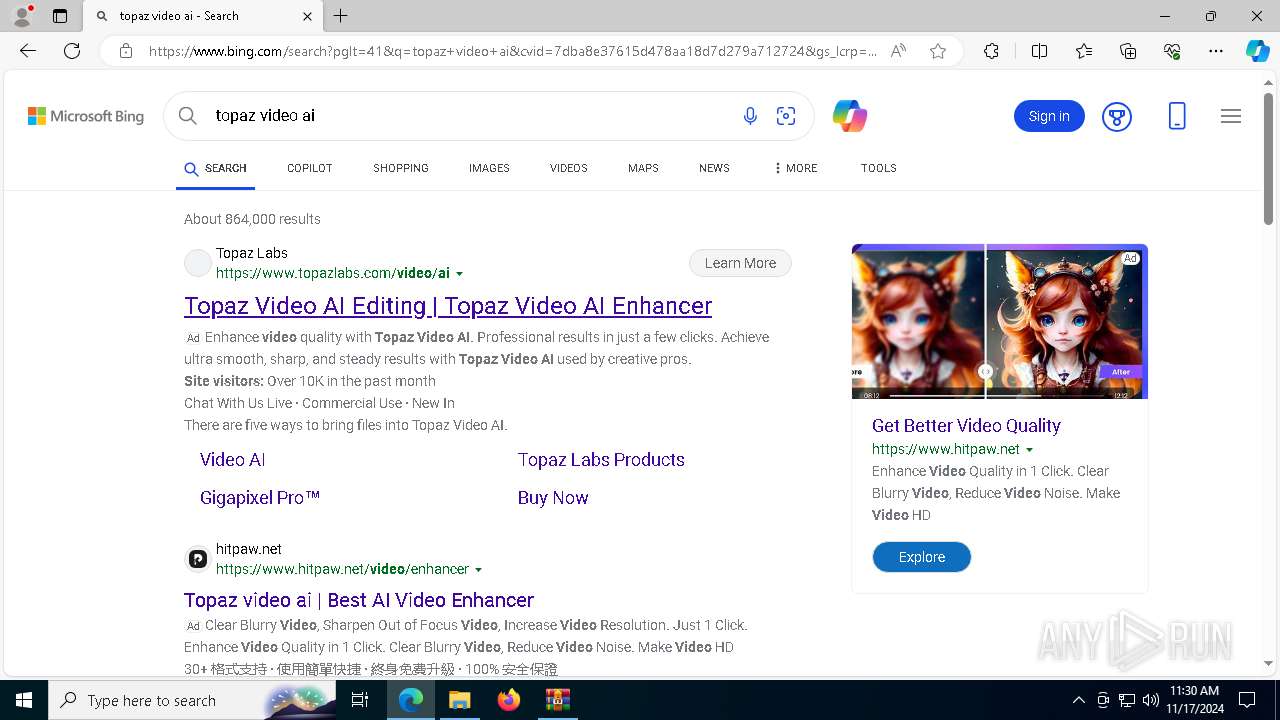Image resolution: width=1280 pixels, height=720 pixels.
Task: Open Bing mobile app phone icon
Action: pos(1177,116)
